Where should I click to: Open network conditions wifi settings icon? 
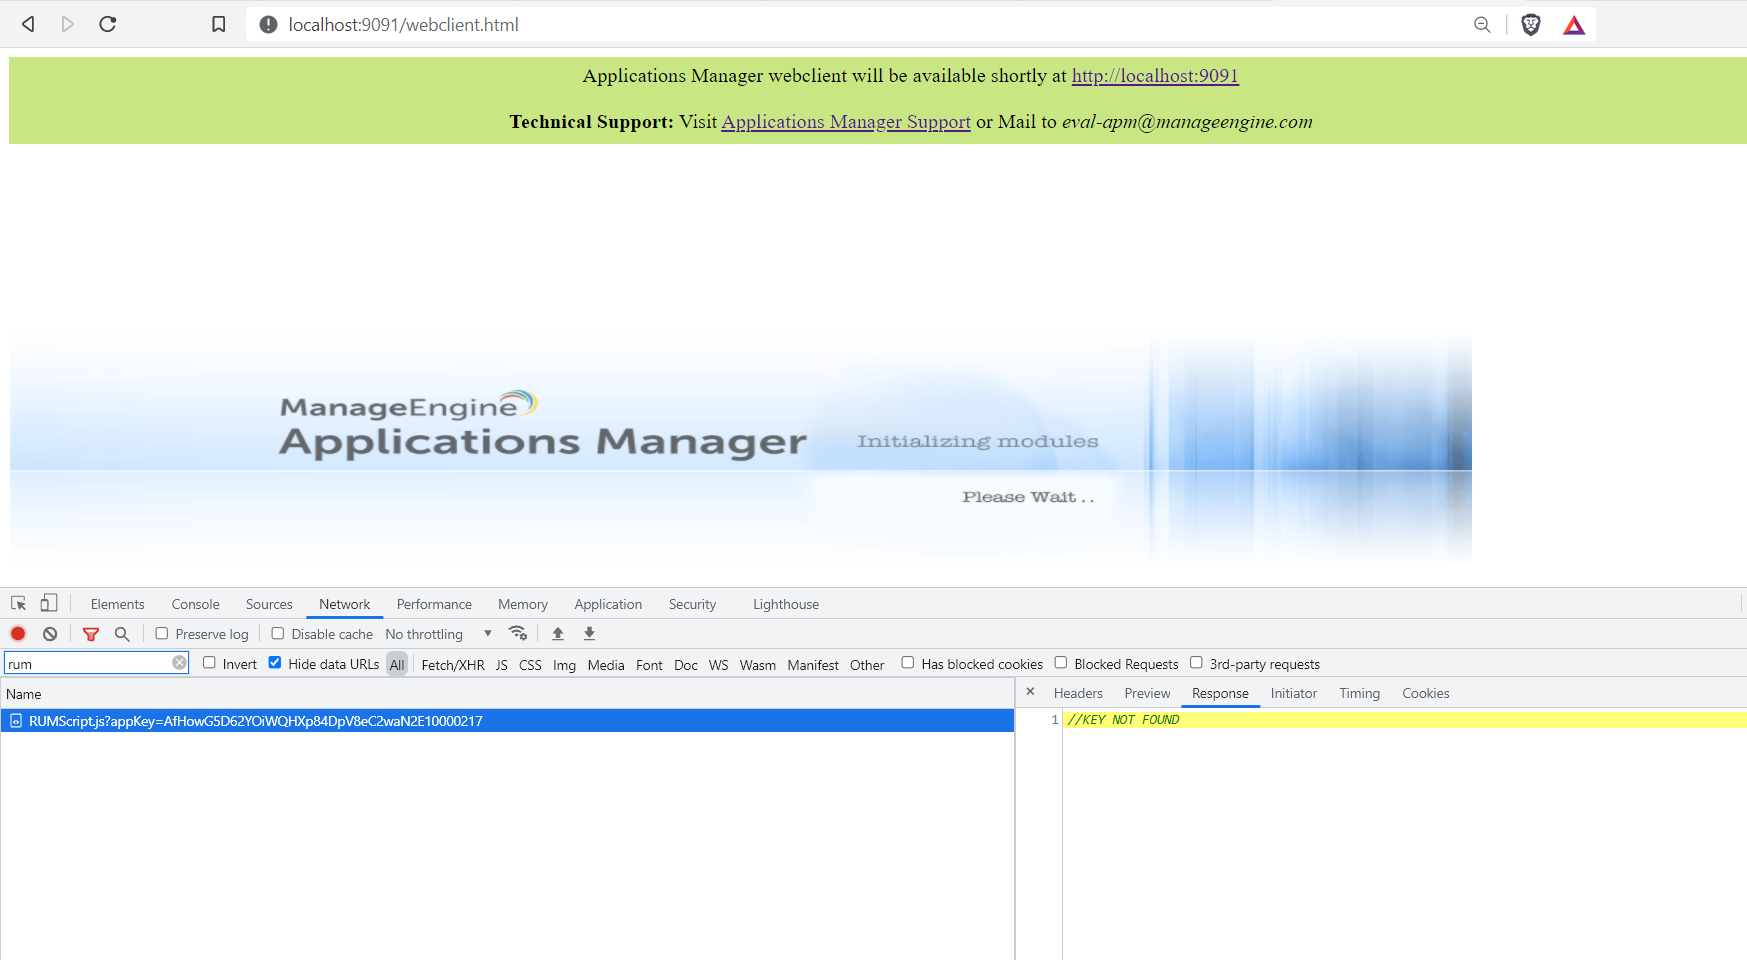tap(518, 634)
